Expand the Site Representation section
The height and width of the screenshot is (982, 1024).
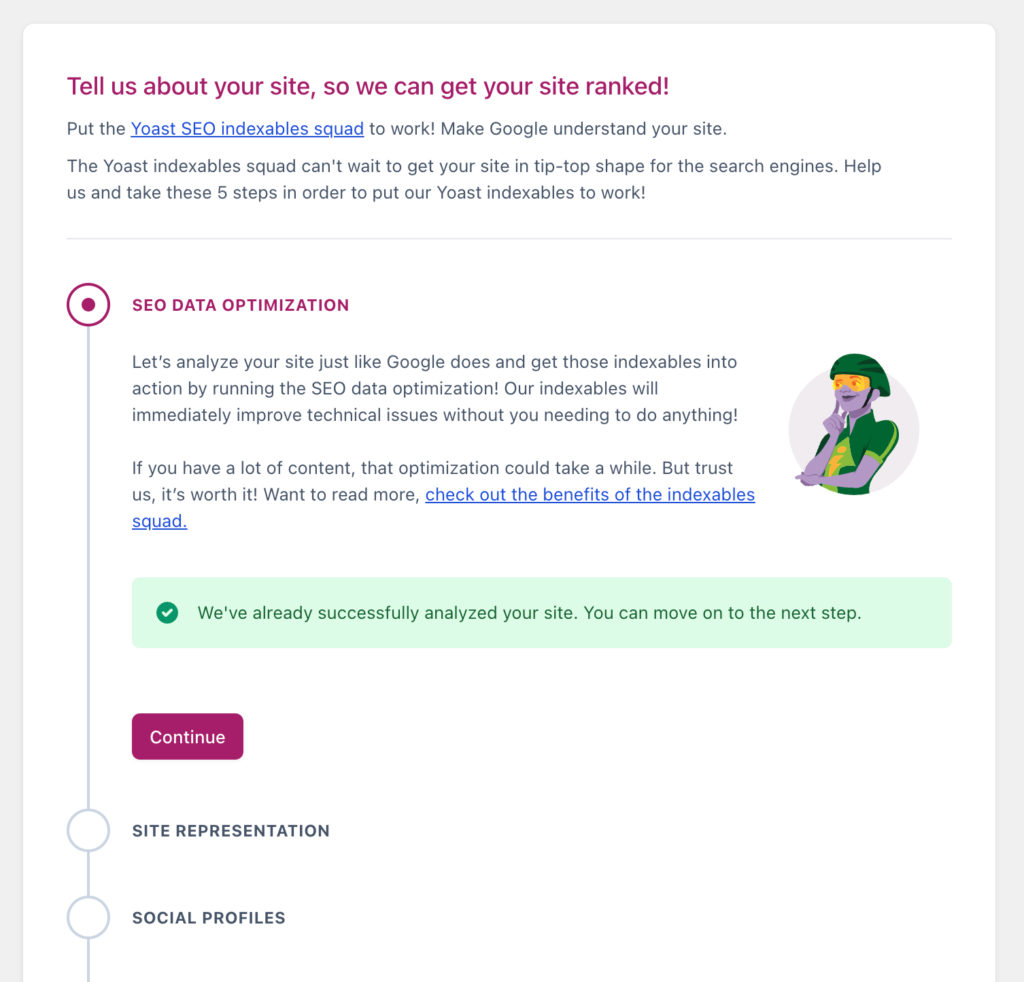point(230,830)
